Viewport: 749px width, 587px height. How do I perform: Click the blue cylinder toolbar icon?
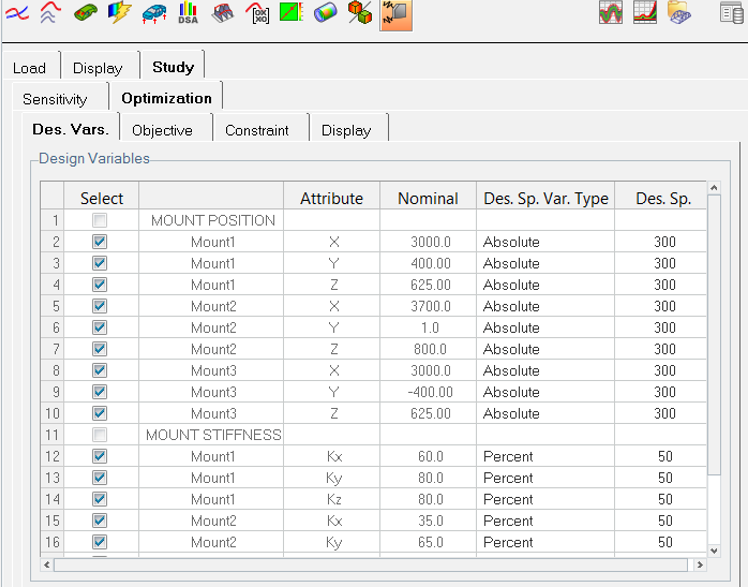[x=325, y=13]
